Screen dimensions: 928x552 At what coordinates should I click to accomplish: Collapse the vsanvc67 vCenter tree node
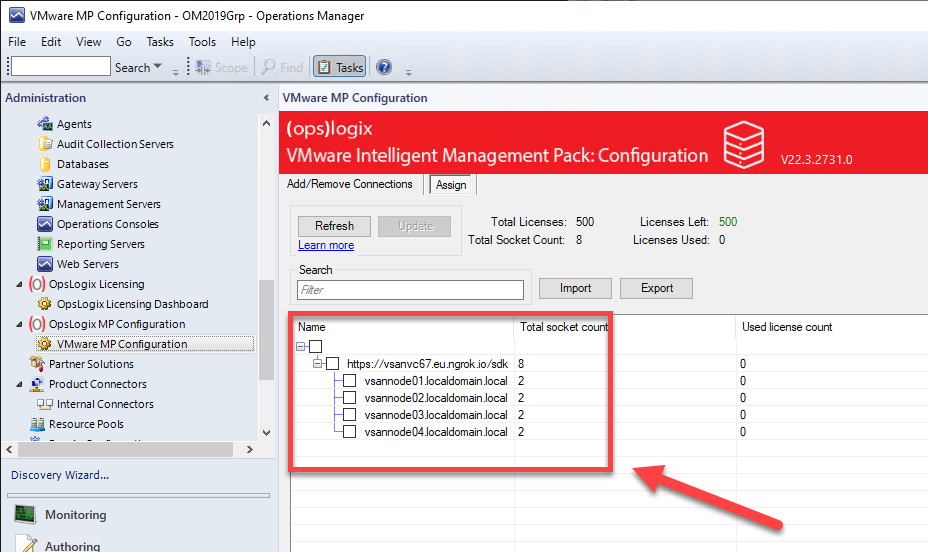[x=318, y=363]
